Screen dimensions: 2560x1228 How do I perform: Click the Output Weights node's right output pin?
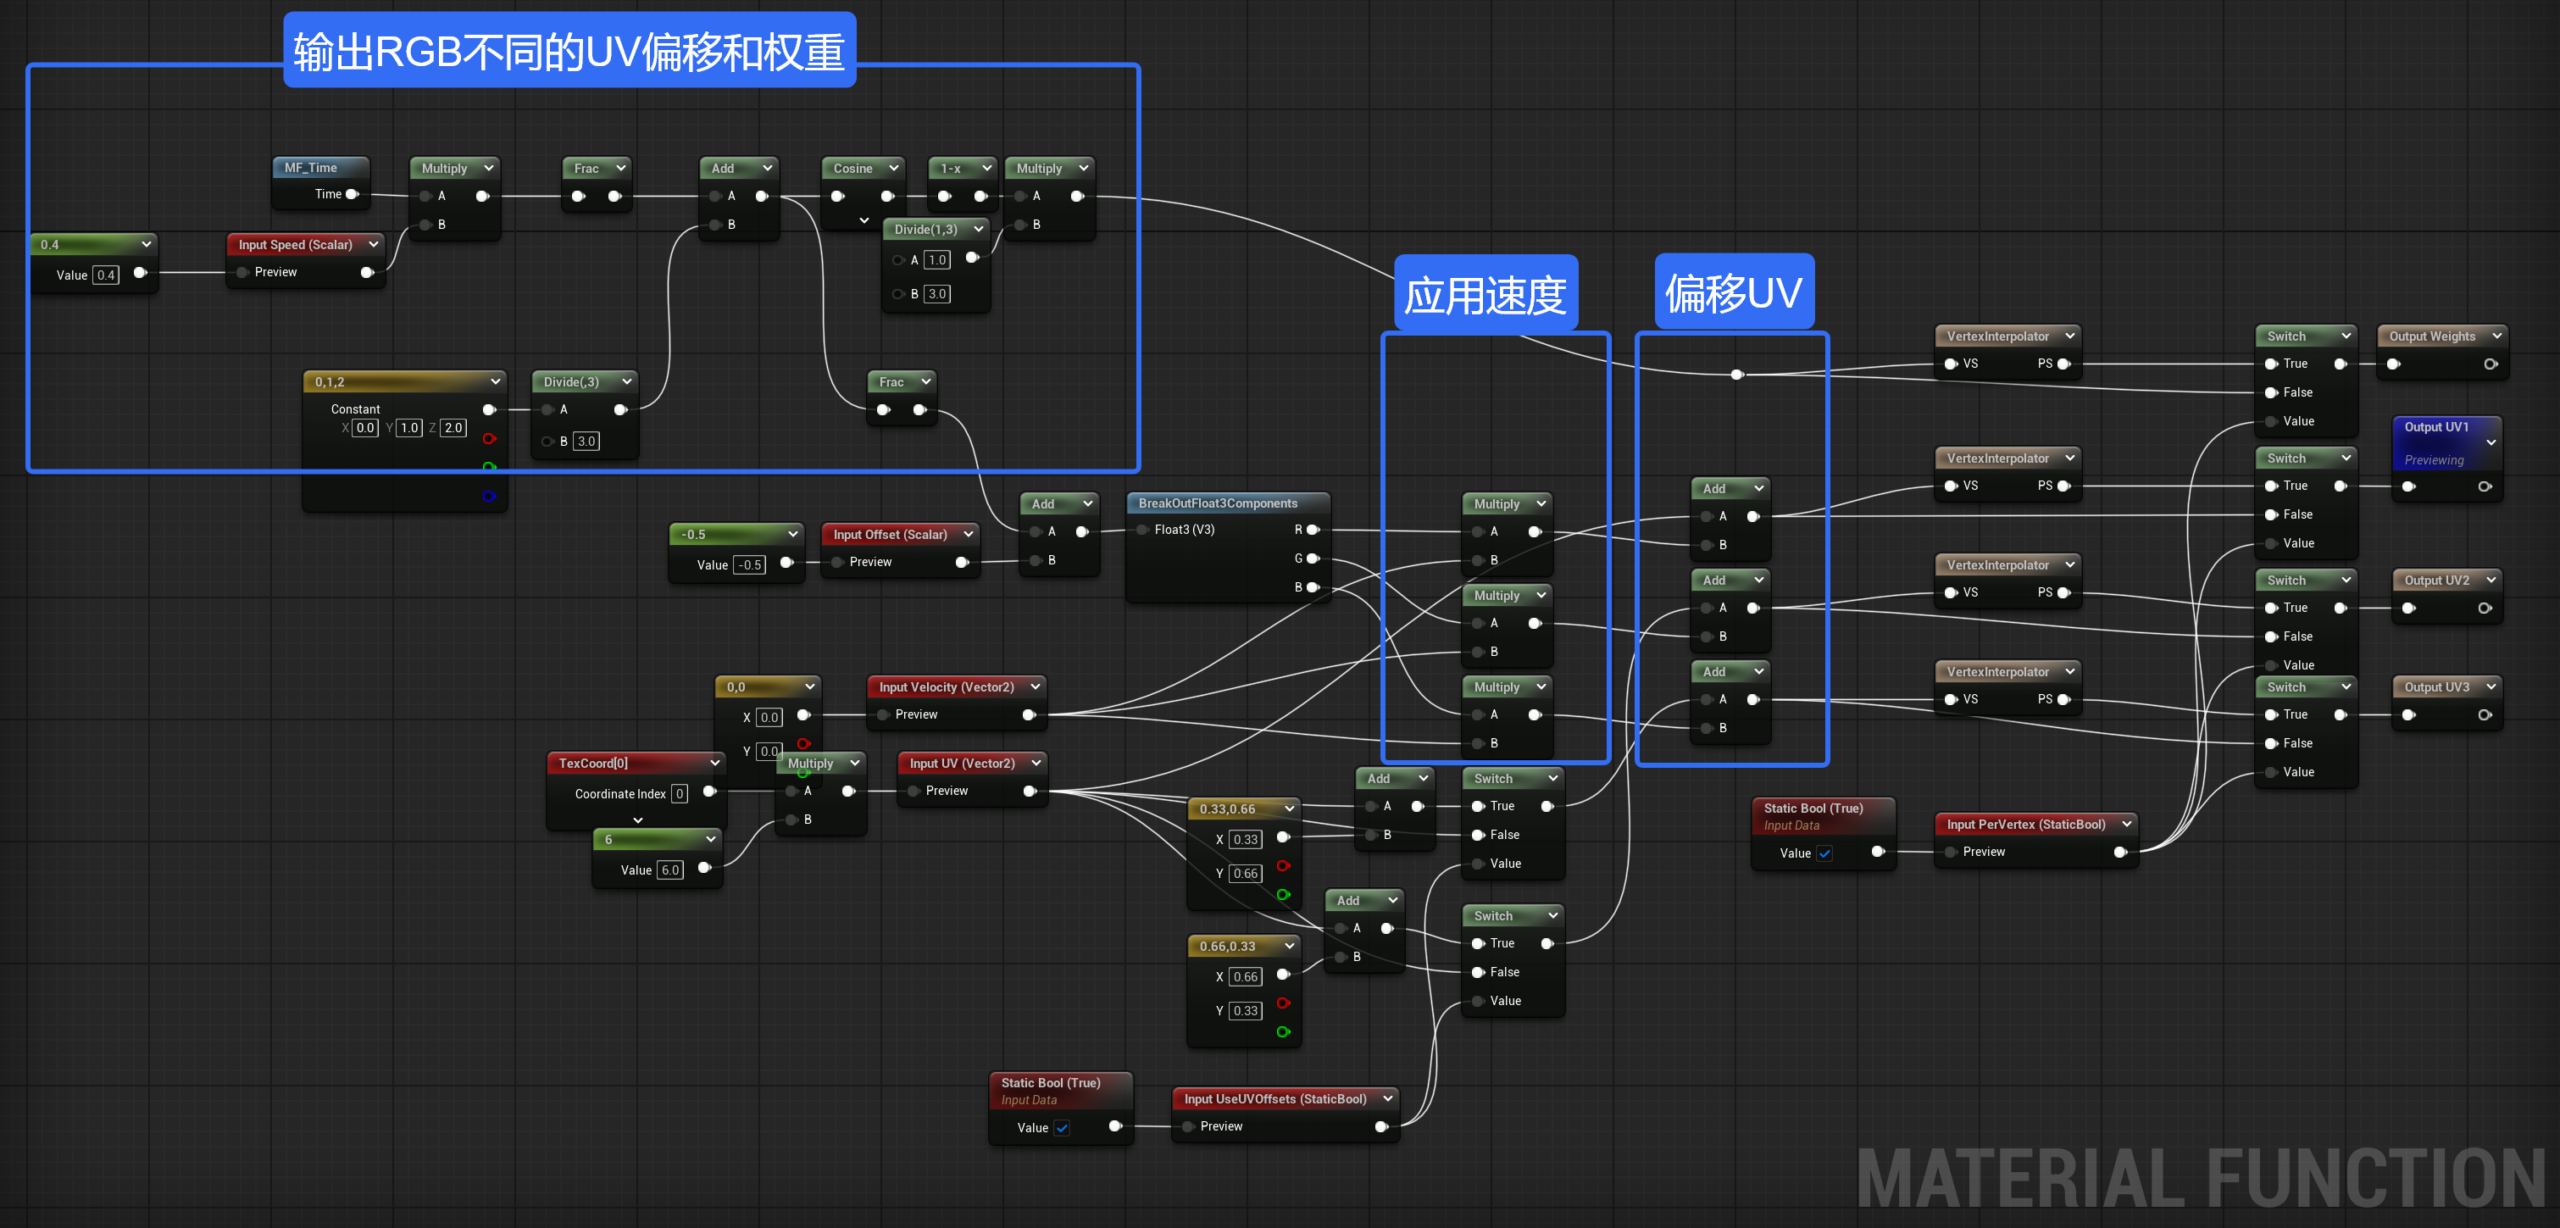coord(2491,364)
